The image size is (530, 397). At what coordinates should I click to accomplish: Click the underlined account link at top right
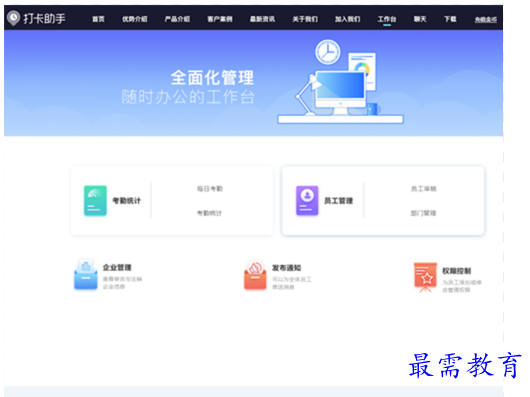[x=486, y=20]
